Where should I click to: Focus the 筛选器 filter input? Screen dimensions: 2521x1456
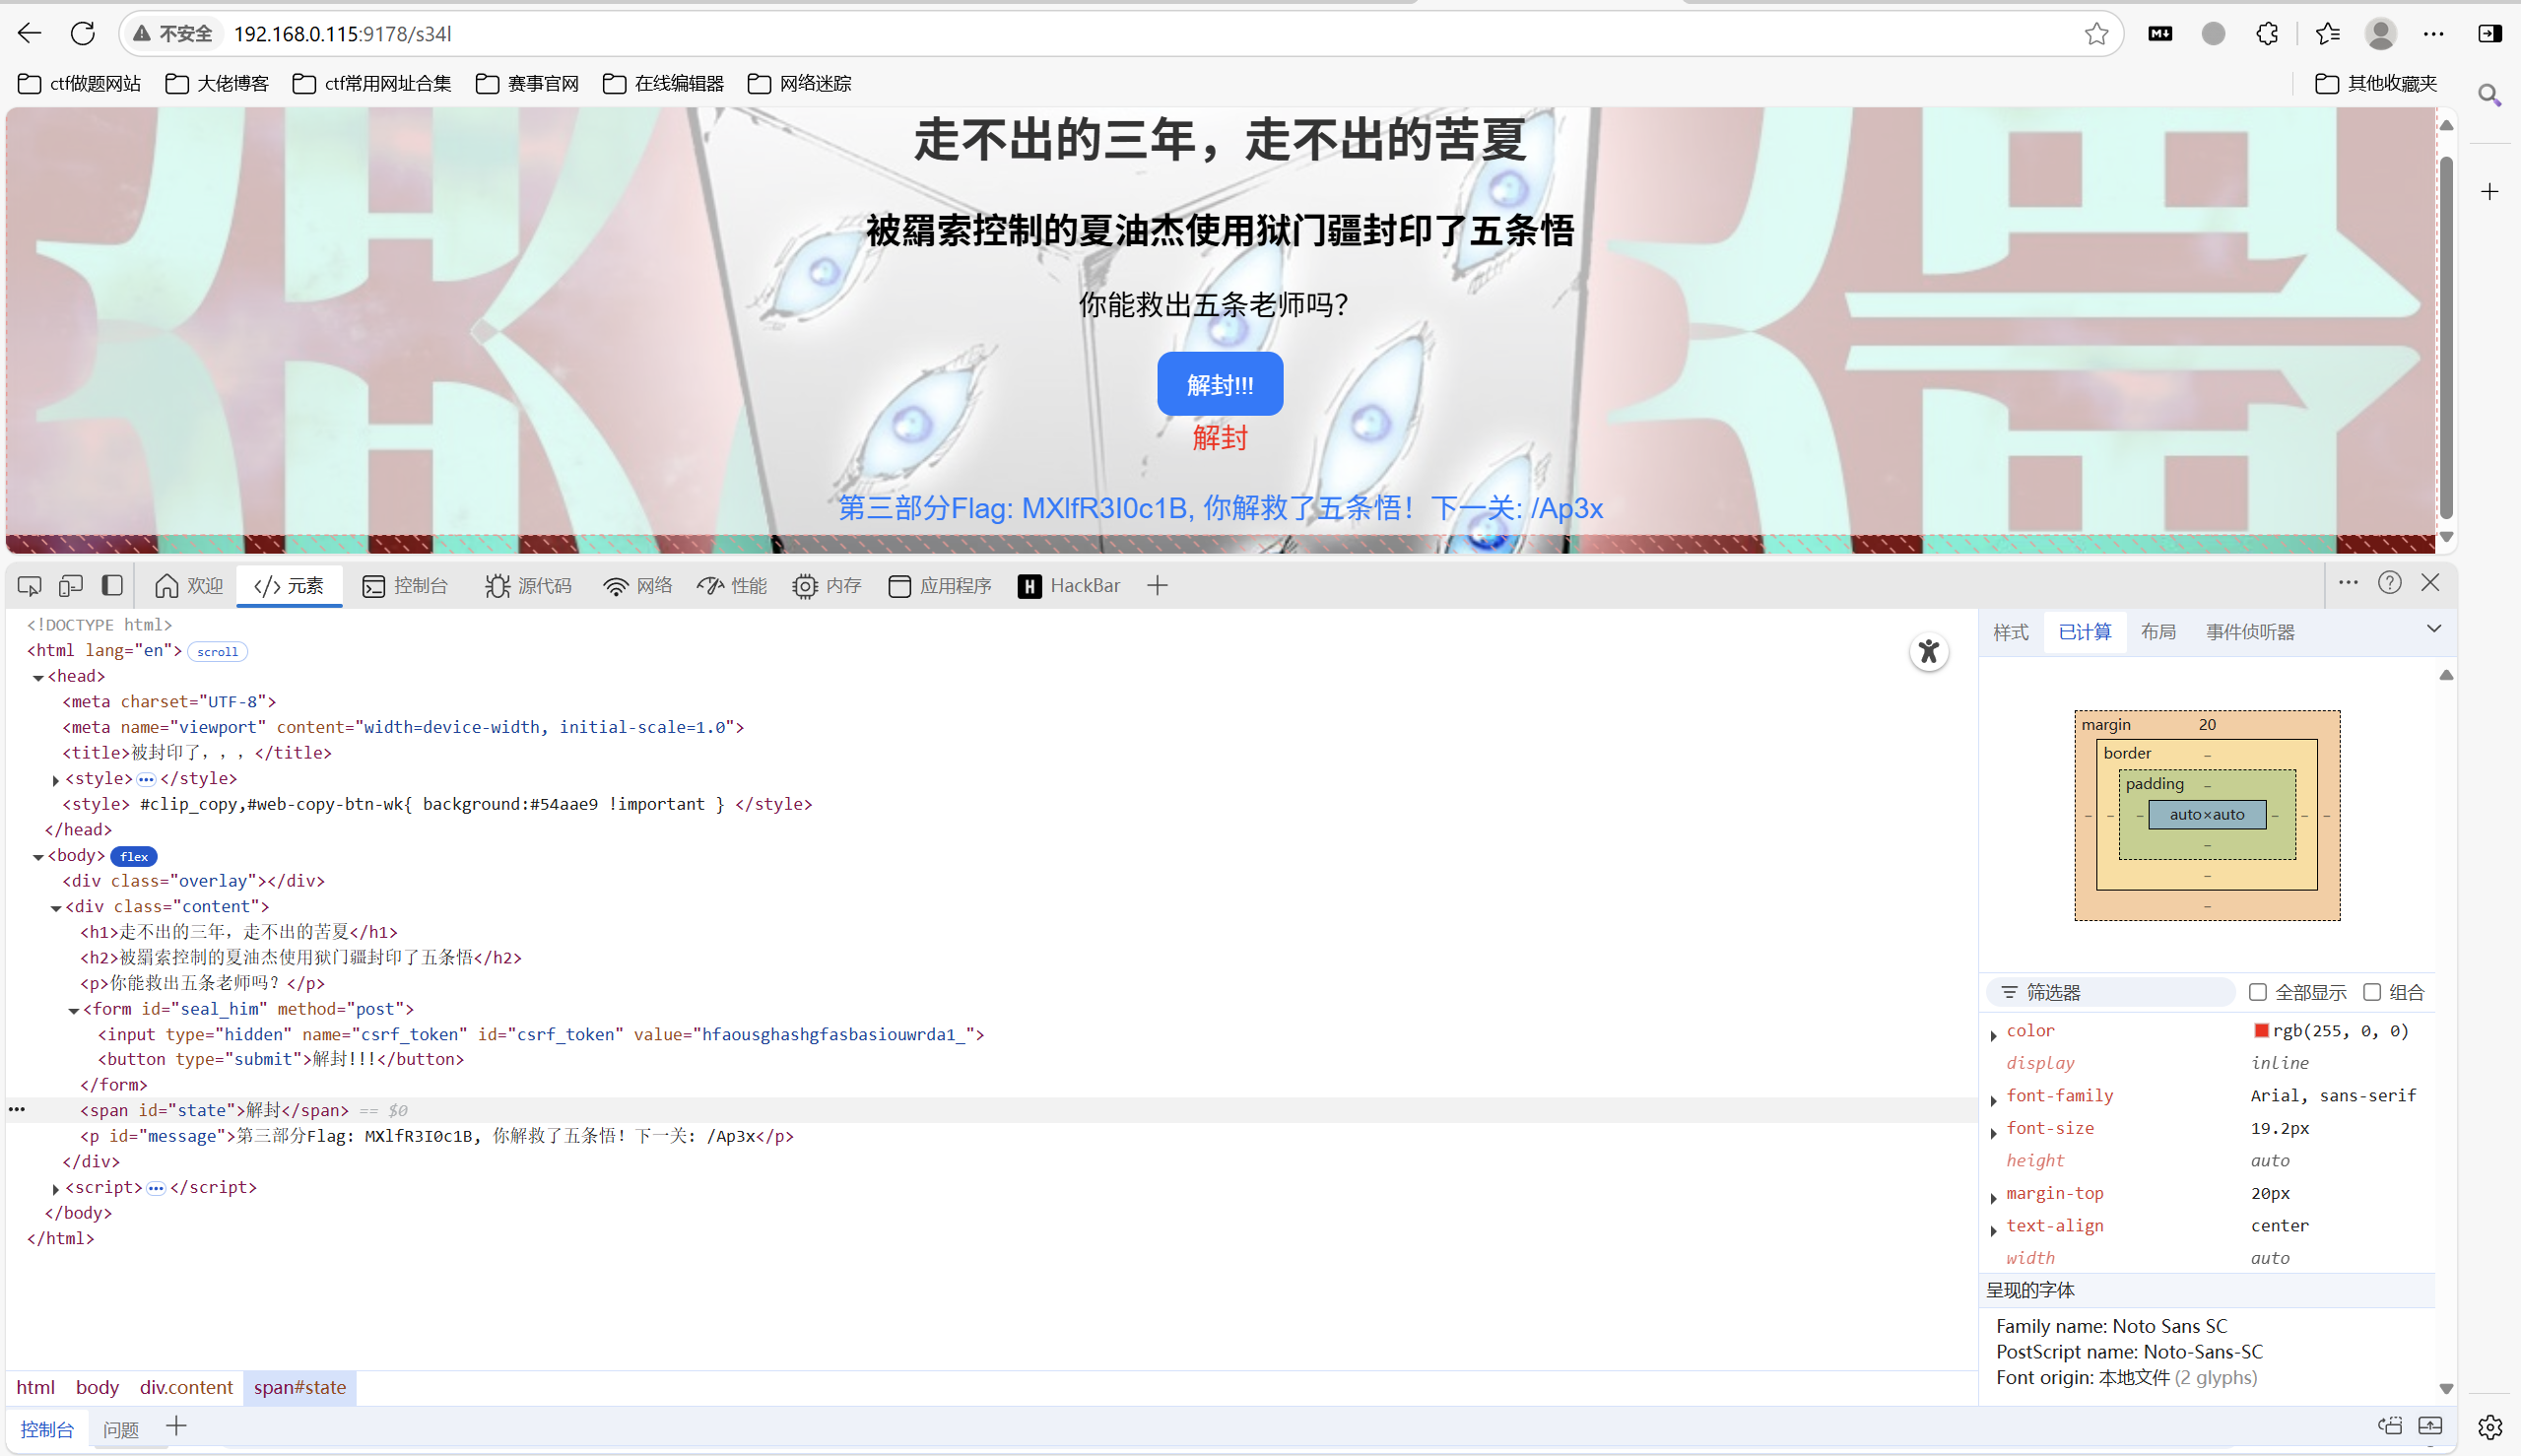tap(2110, 992)
